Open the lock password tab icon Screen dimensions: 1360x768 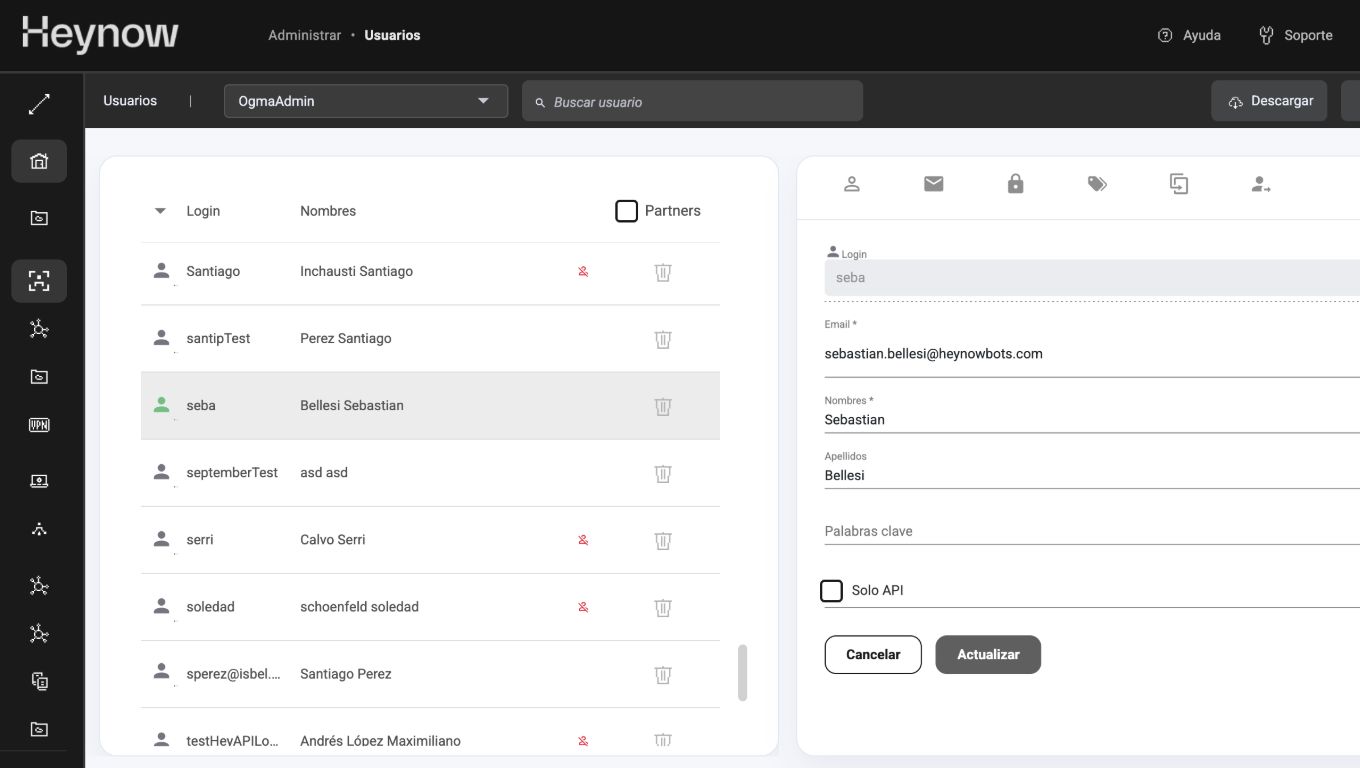pyautogui.click(x=1015, y=184)
